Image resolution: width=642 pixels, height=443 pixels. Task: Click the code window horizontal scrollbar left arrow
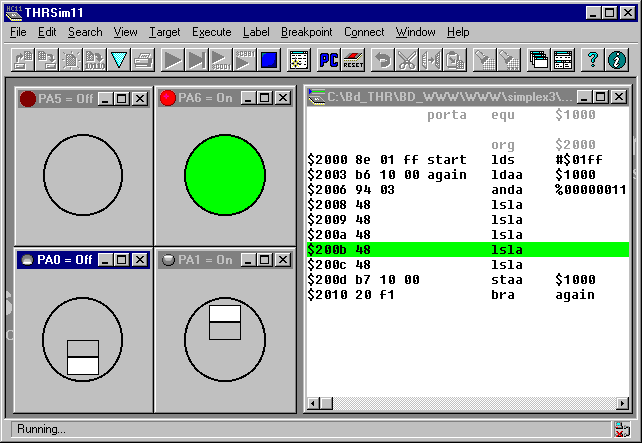coord(315,403)
